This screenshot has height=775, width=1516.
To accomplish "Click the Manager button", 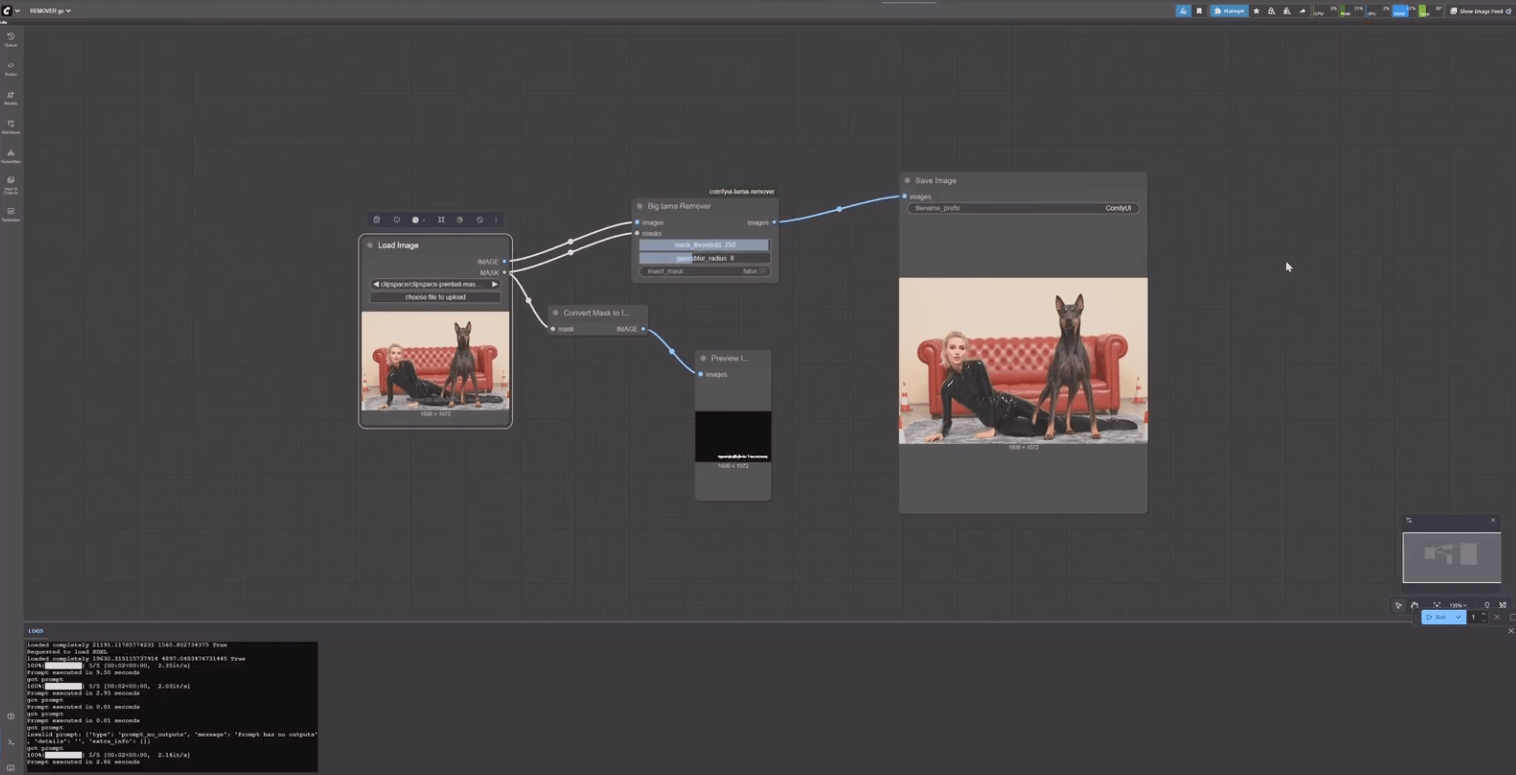I will tap(1229, 11).
